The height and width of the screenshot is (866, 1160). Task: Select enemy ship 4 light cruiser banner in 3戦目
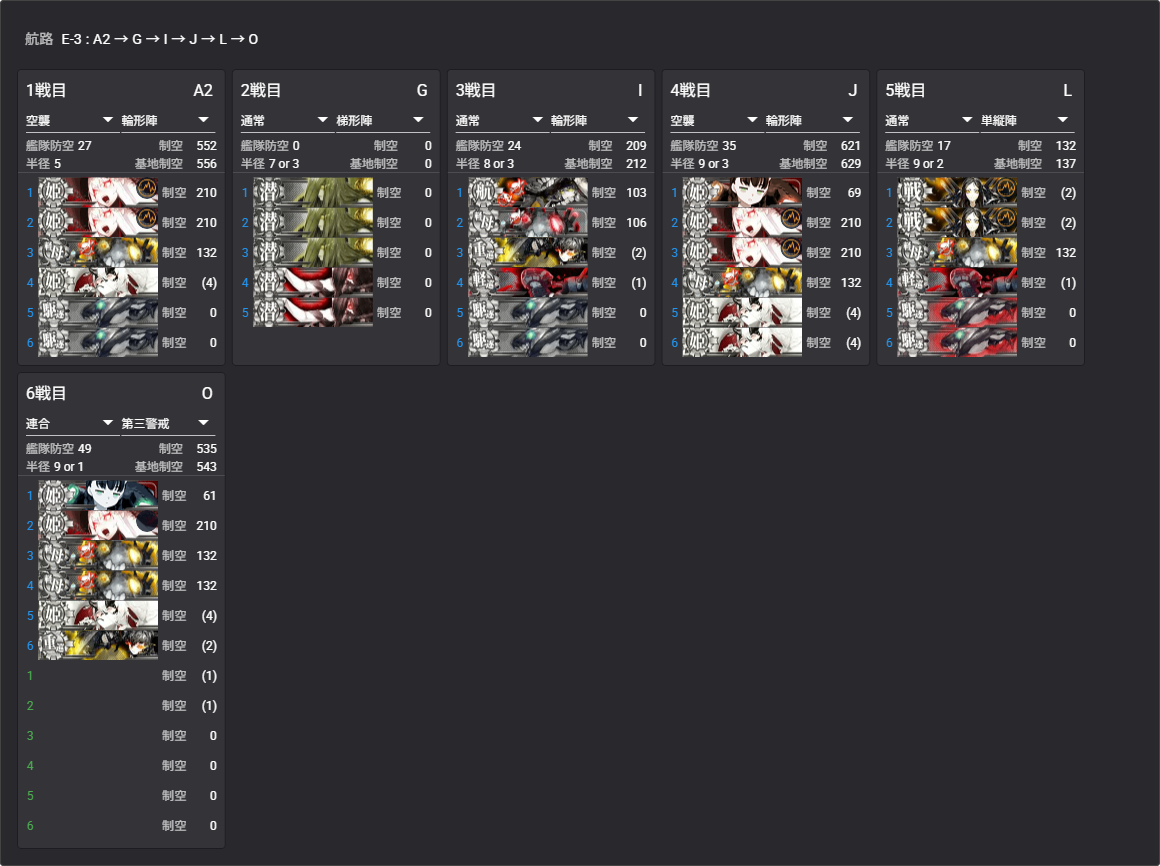(x=528, y=283)
